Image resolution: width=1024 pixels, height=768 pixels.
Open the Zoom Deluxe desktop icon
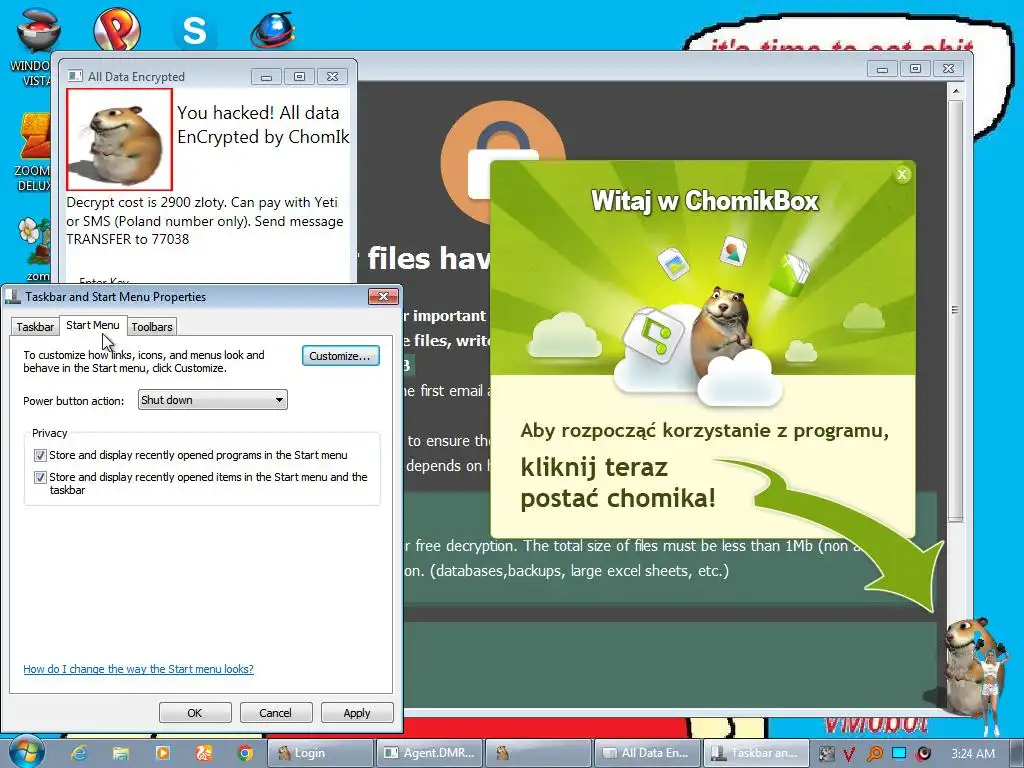coord(33,152)
